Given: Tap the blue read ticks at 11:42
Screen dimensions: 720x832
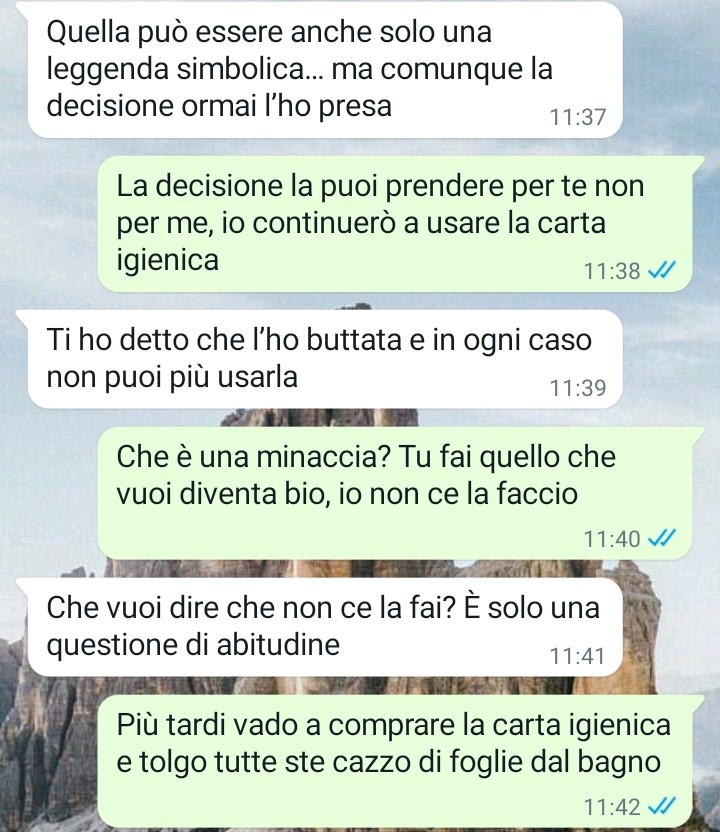Looking at the screenshot, I should coord(662,807).
